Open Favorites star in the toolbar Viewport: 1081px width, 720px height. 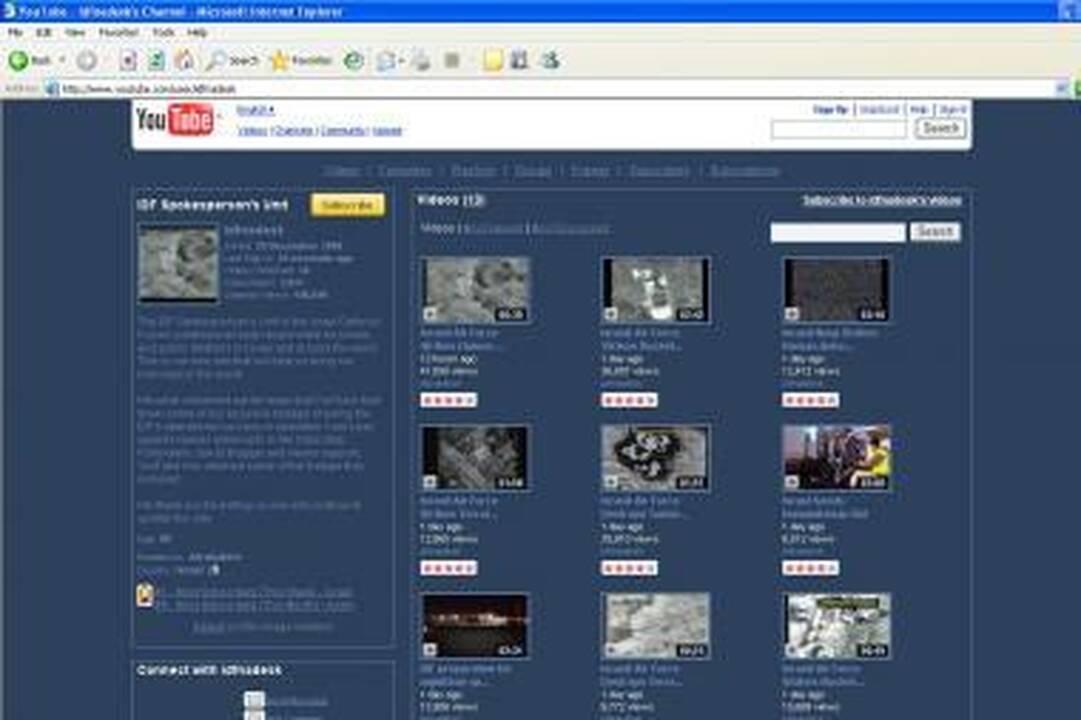tap(301, 61)
